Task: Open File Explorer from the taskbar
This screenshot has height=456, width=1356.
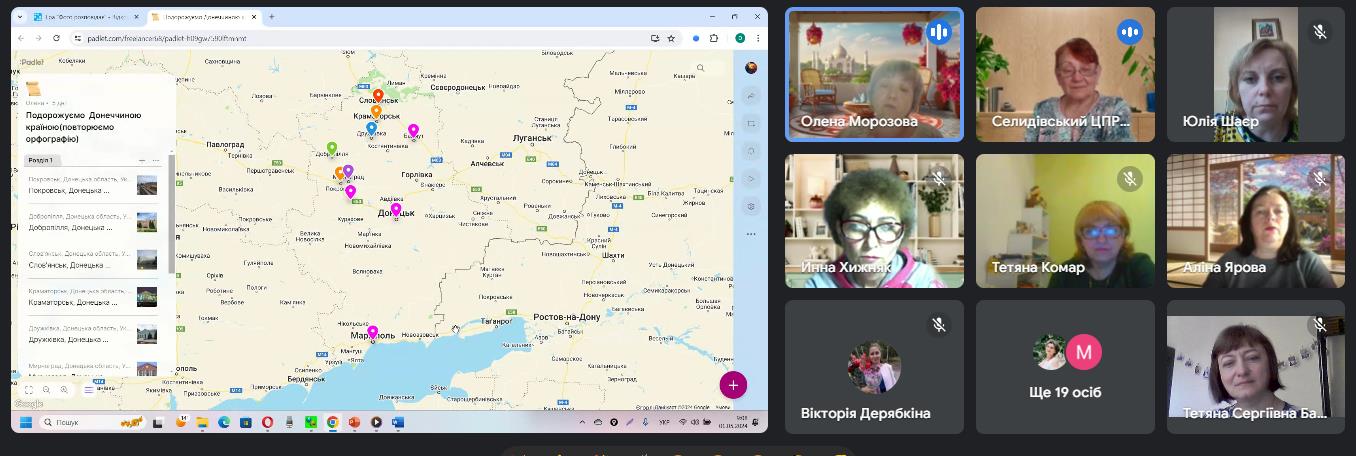Action: (202, 422)
